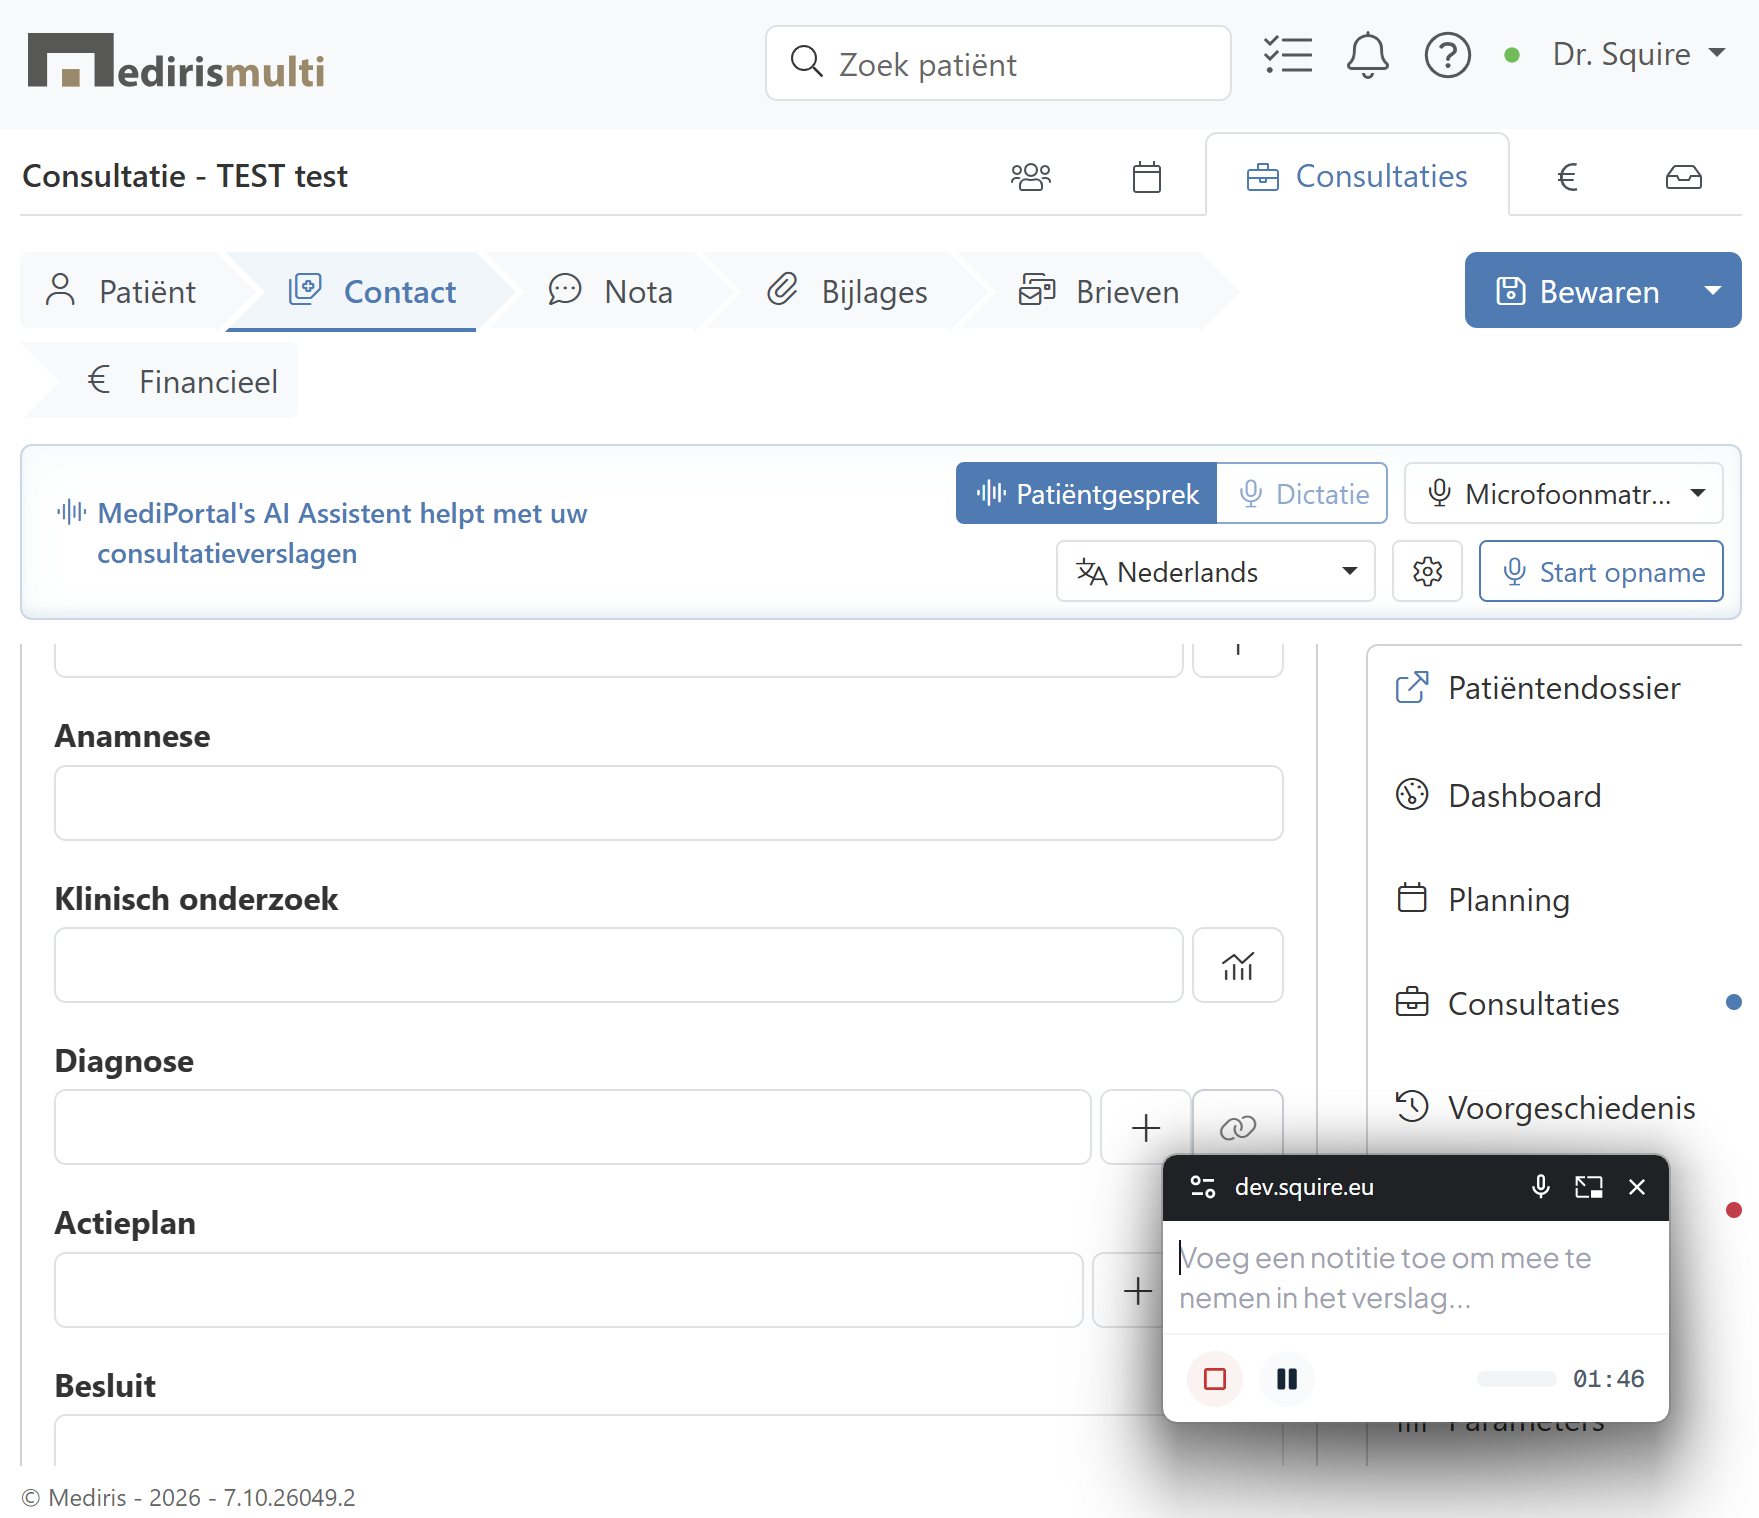
Task: Click in the Diagnose field
Action: point(572,1127)
